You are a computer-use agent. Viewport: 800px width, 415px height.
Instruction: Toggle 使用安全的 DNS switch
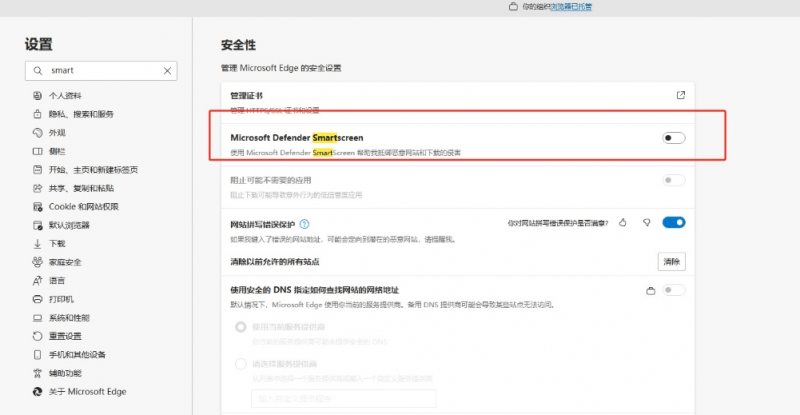point(673,290)
